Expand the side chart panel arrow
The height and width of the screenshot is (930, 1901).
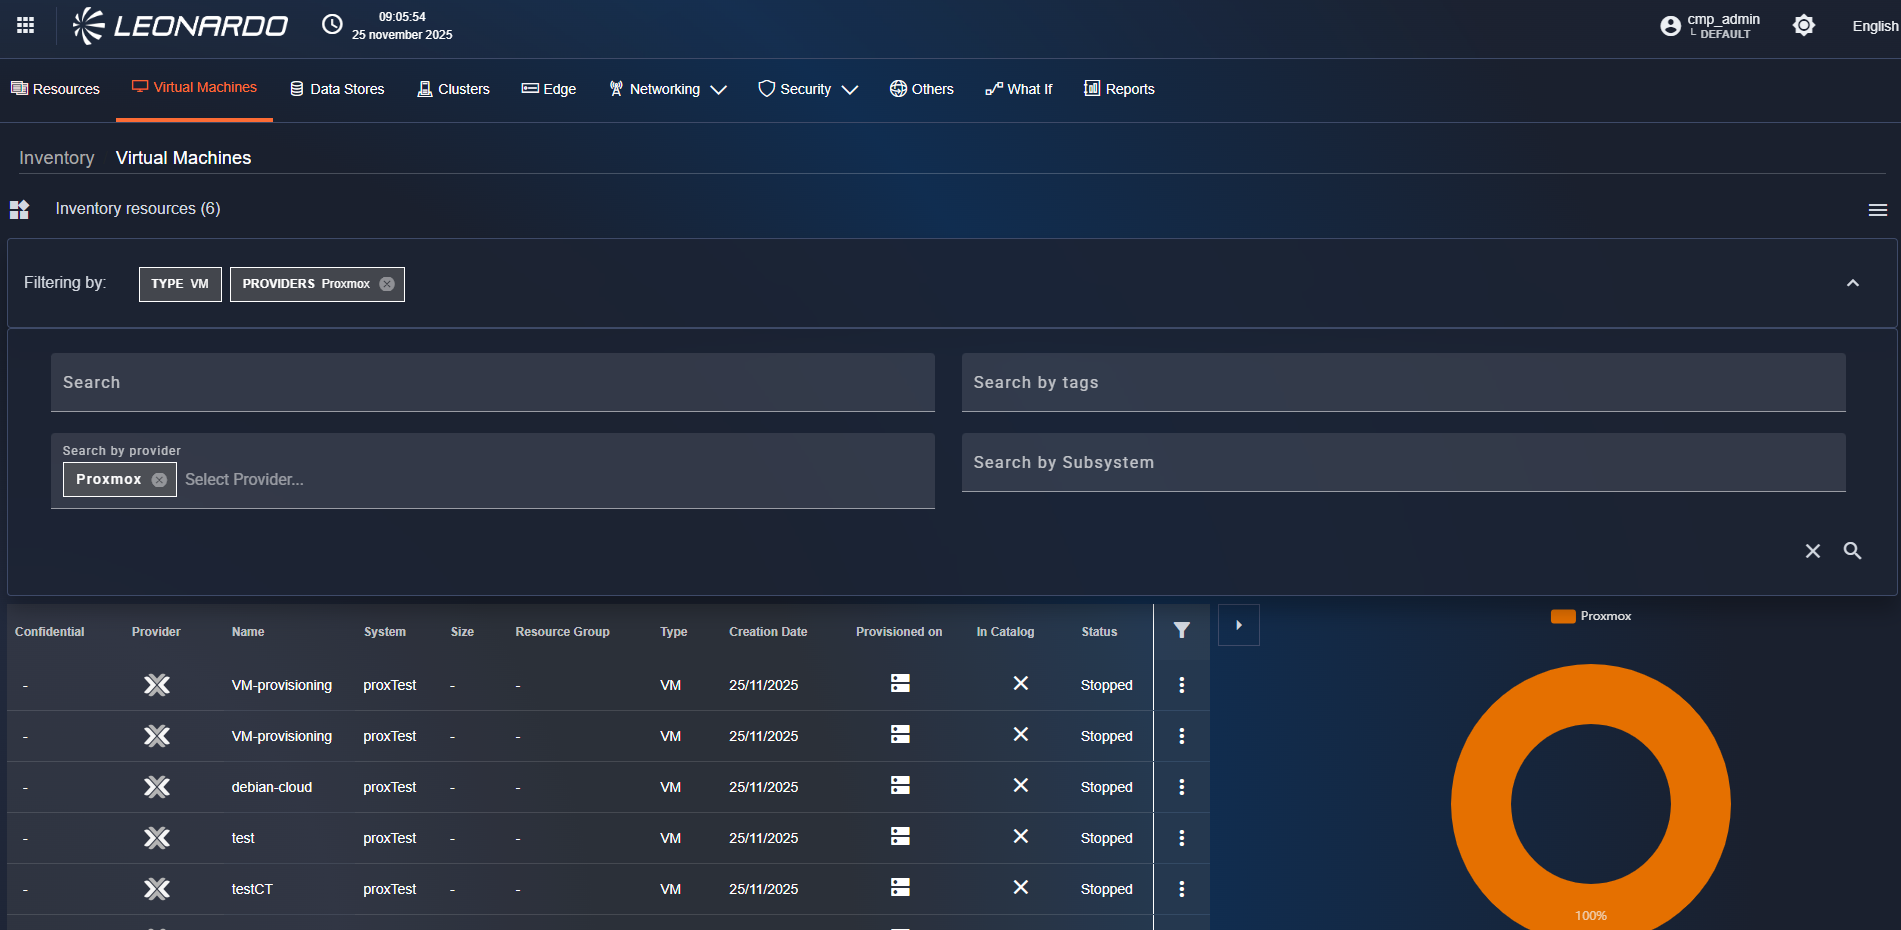pos(1238,625)
